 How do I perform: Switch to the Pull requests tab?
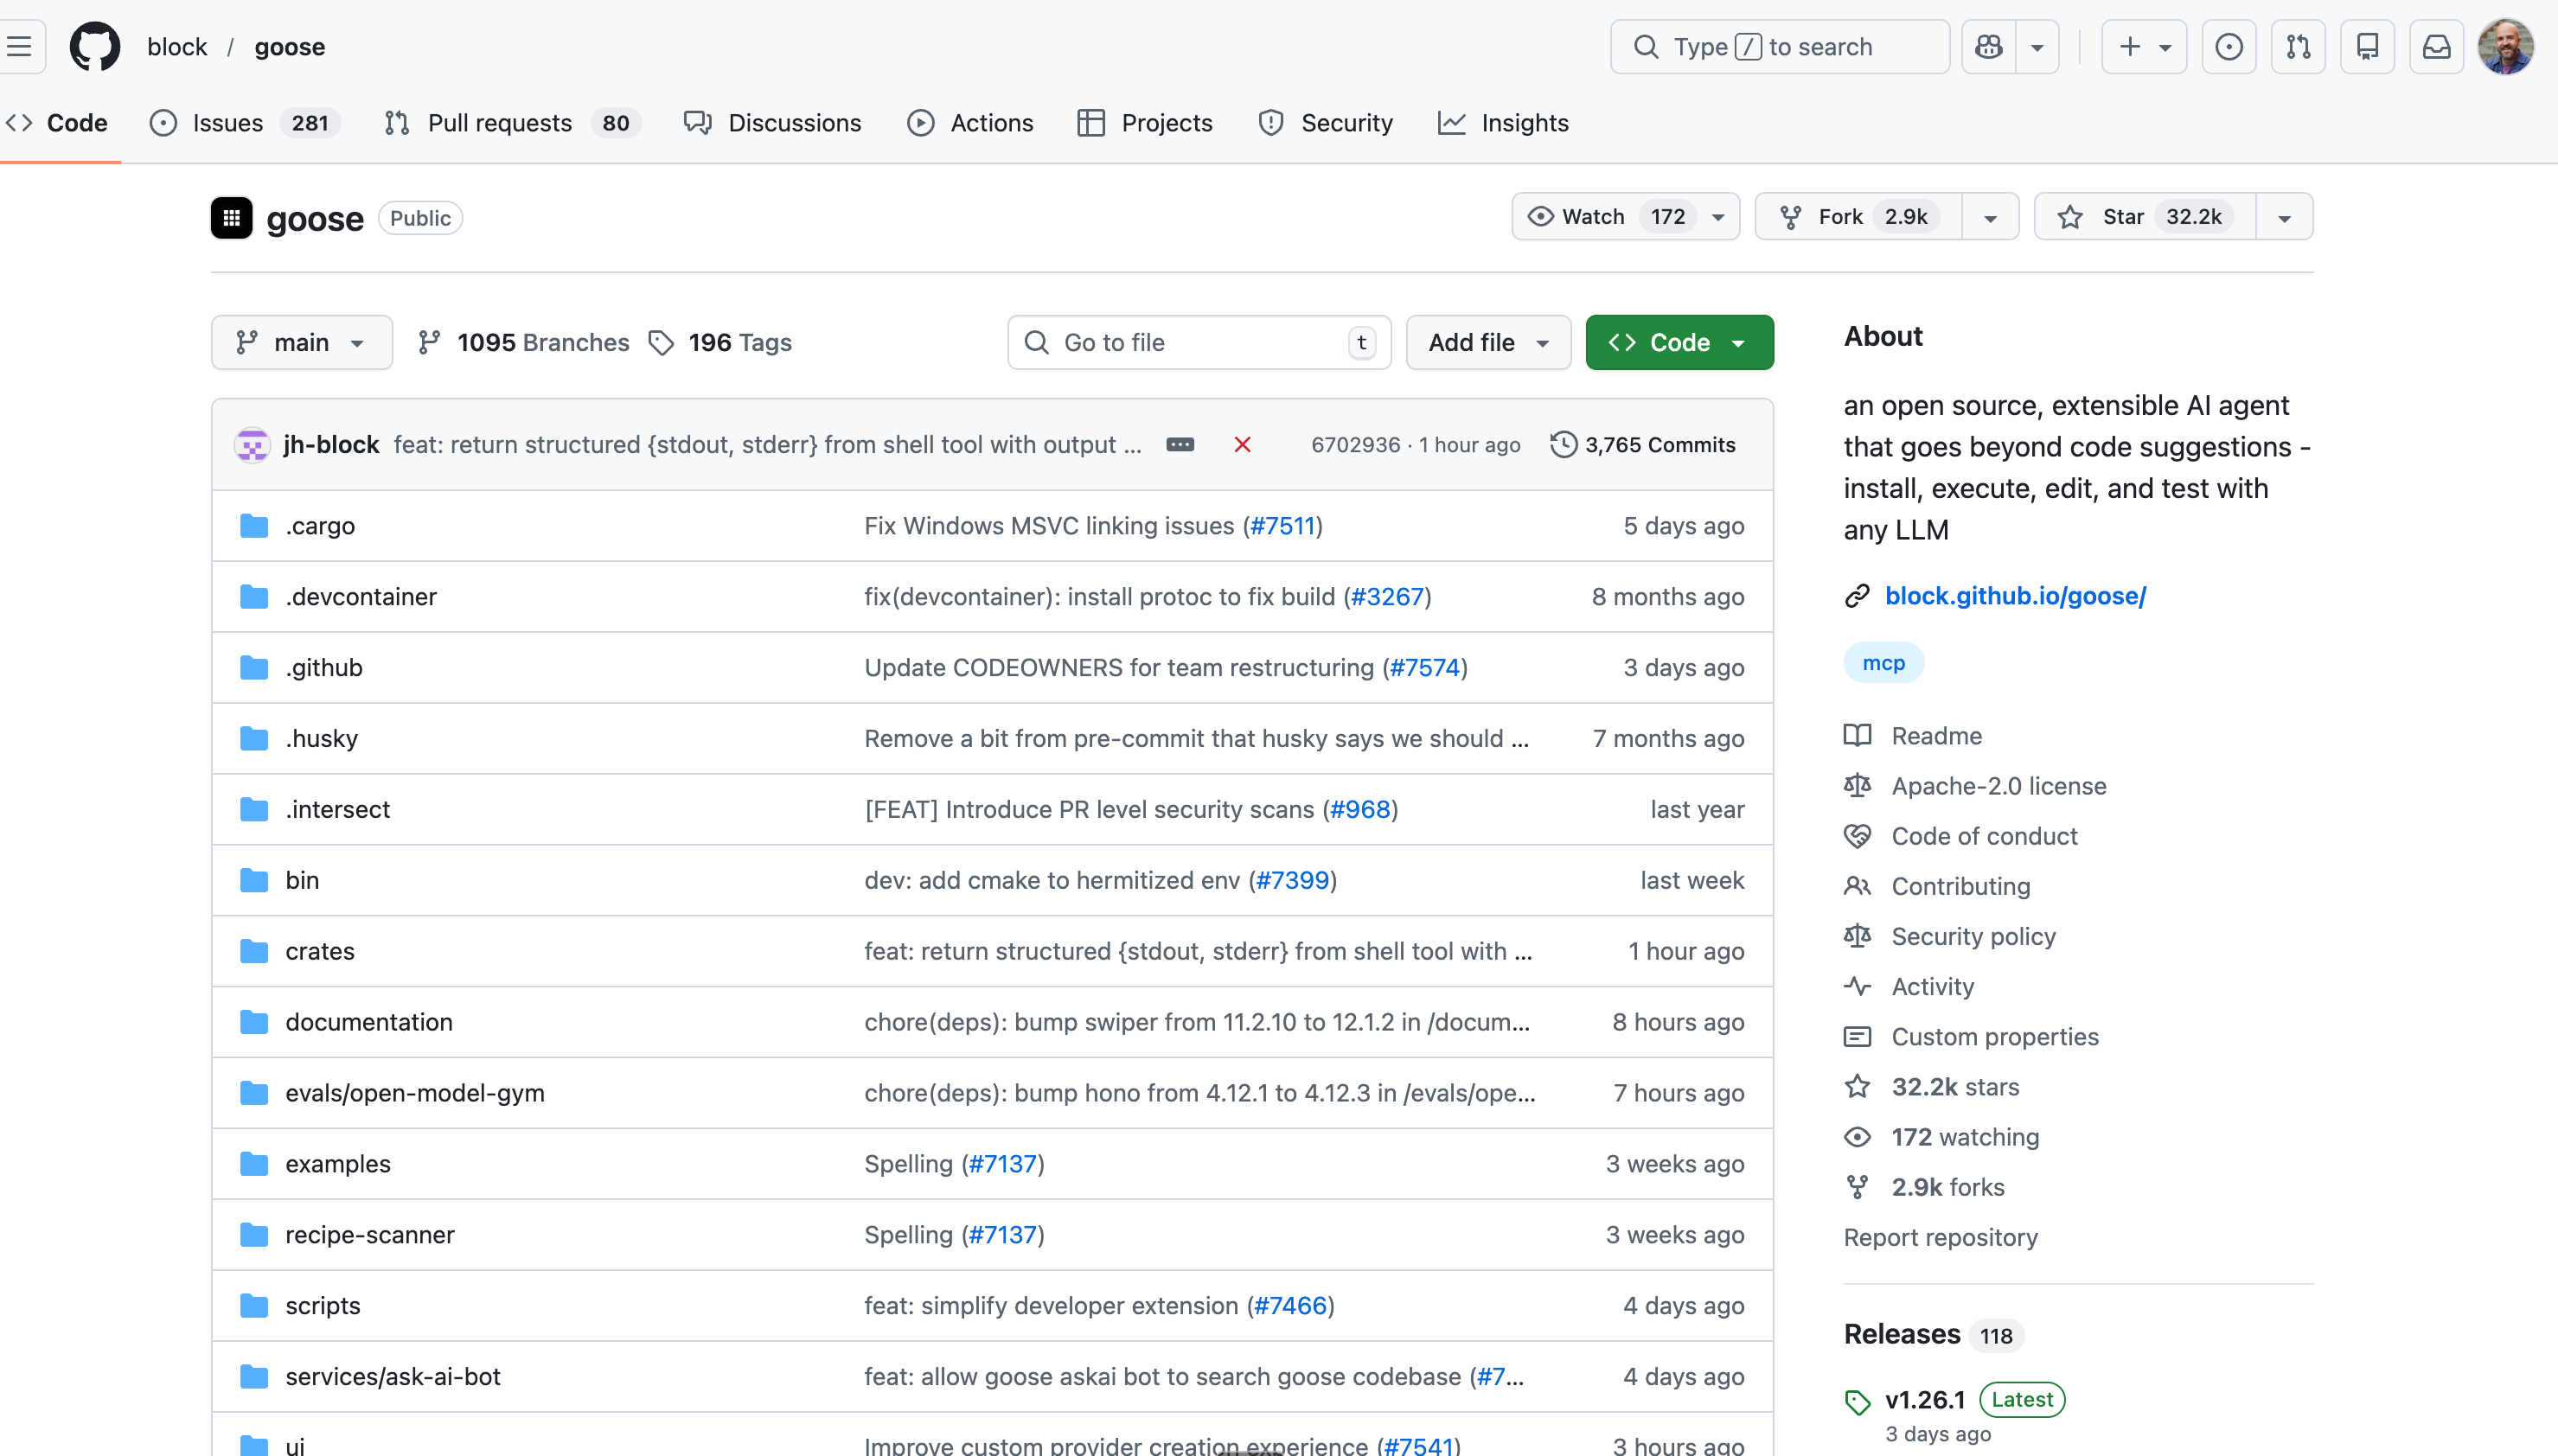click(x=499, y=123)
